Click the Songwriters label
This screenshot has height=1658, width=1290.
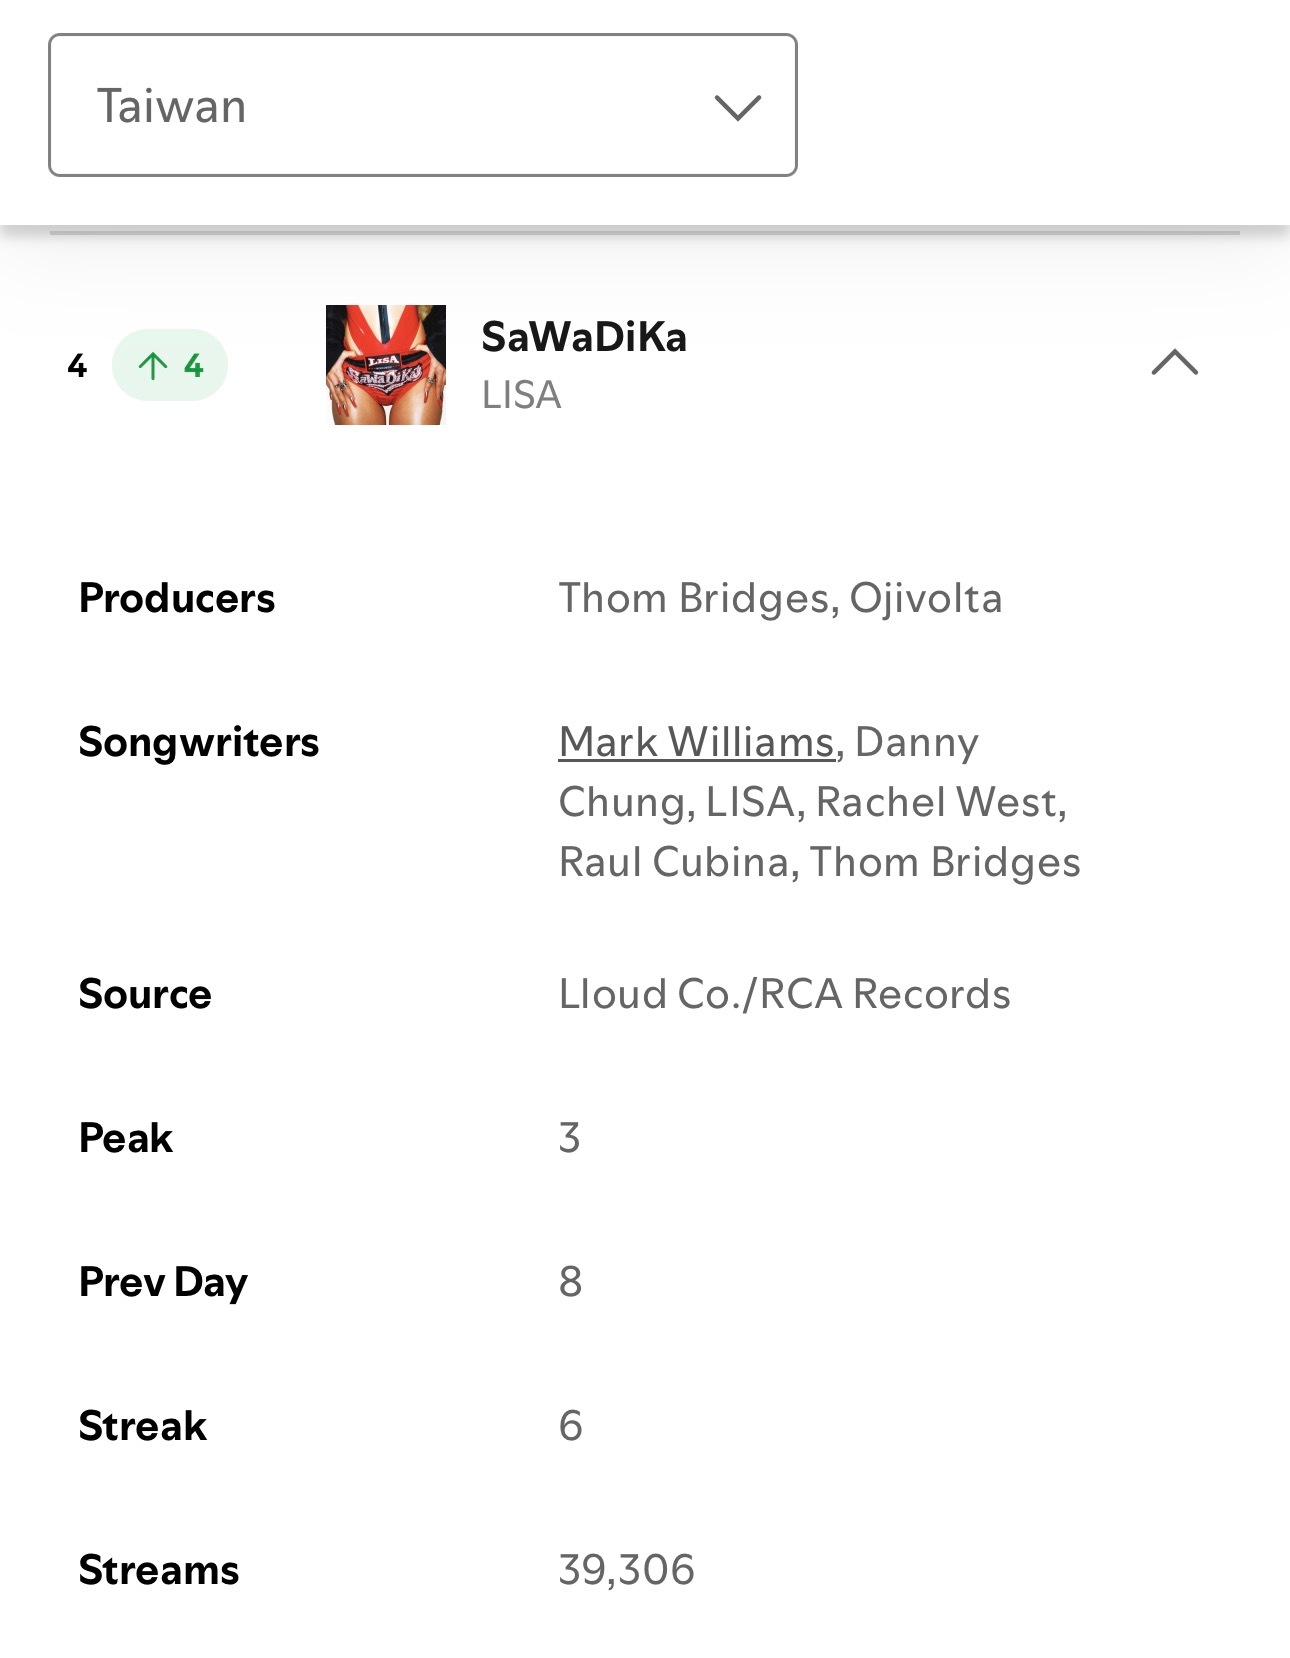click(x=199, y=742)
